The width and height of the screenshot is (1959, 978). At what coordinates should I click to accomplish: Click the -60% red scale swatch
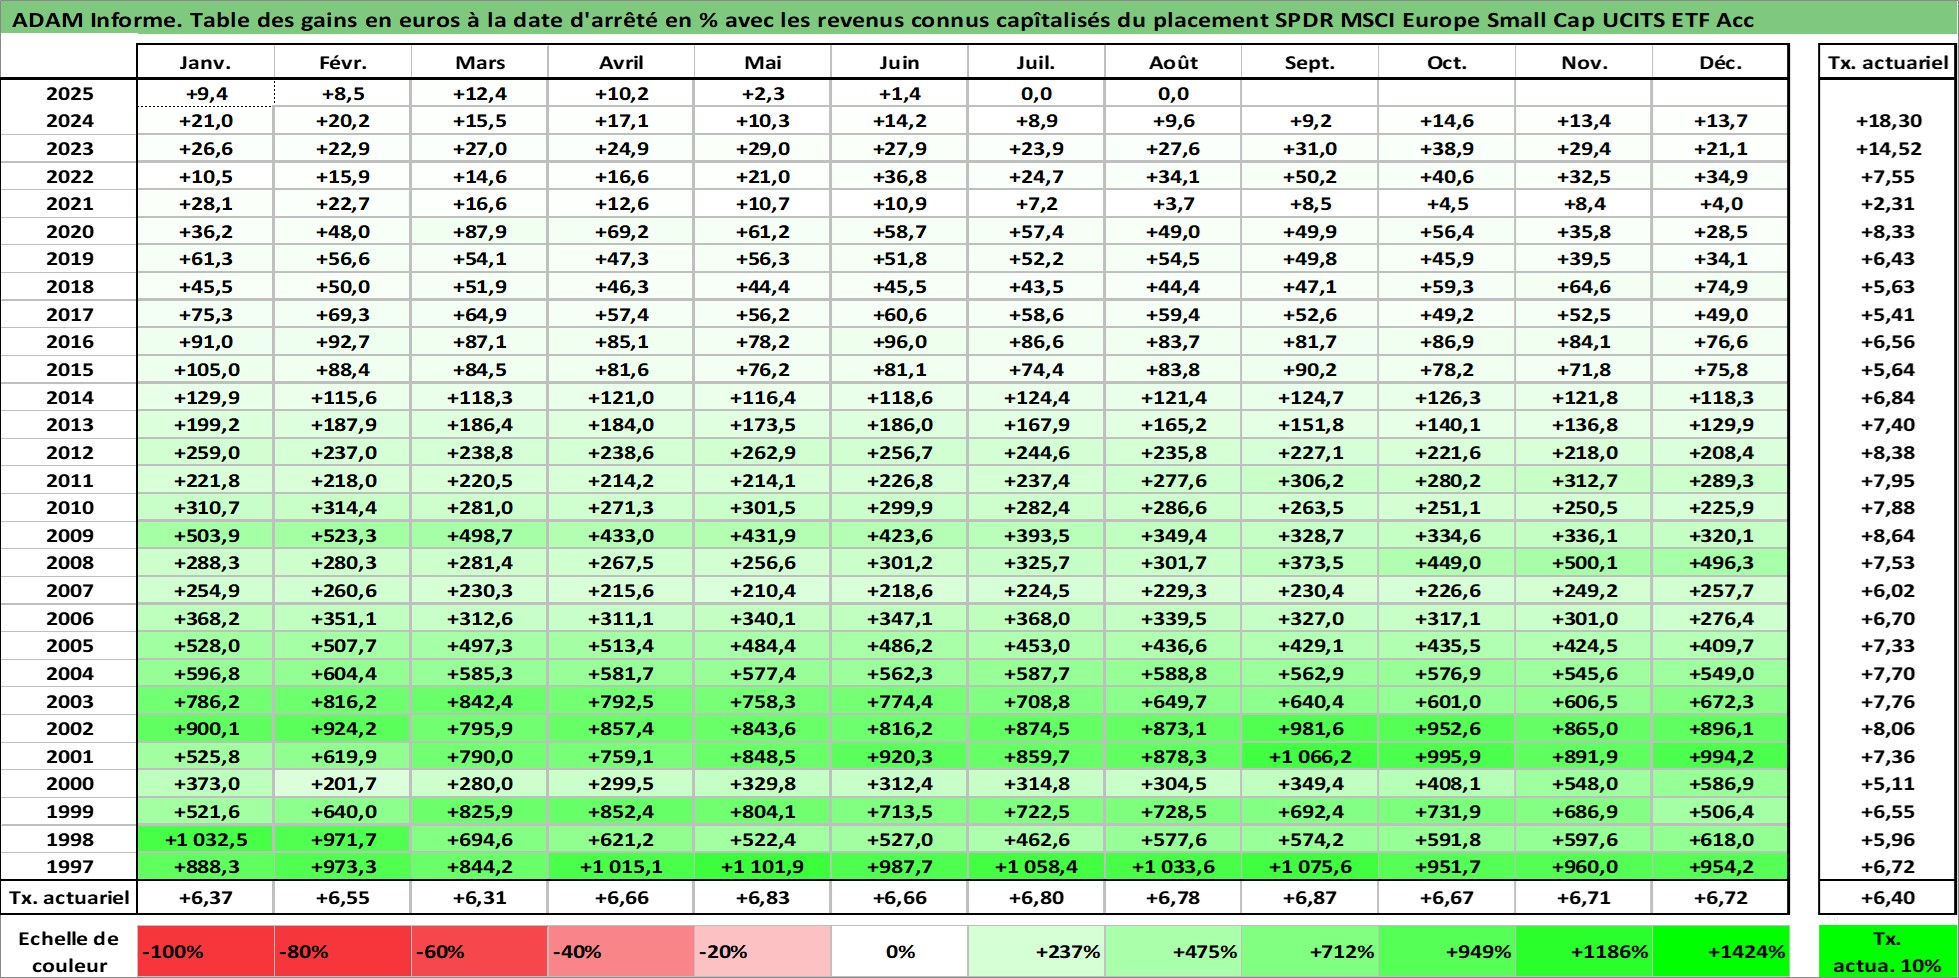click(480, 952)
